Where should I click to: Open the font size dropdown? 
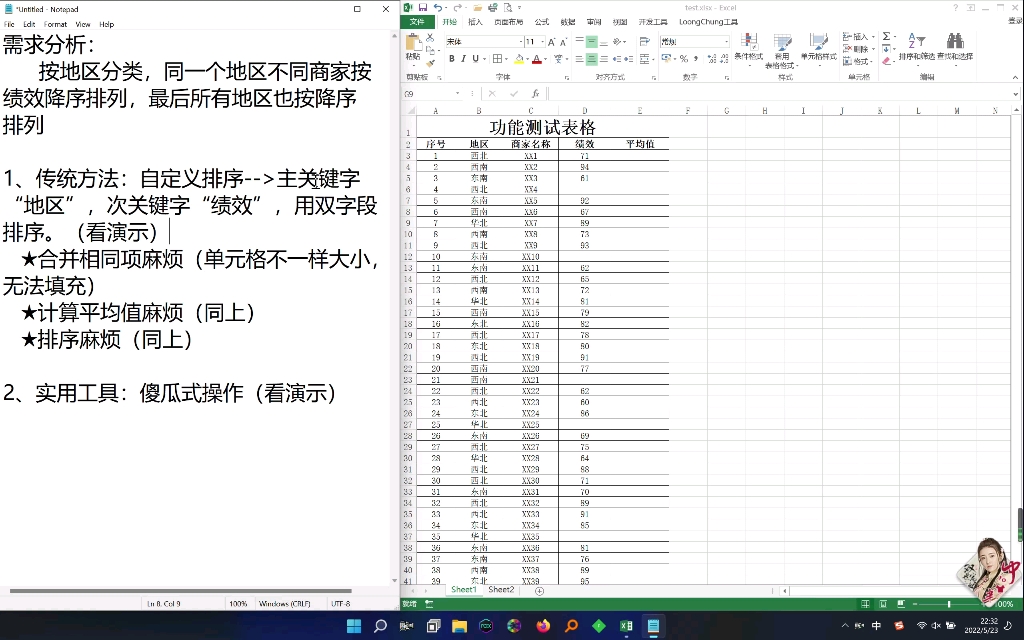tap(542, 42)
